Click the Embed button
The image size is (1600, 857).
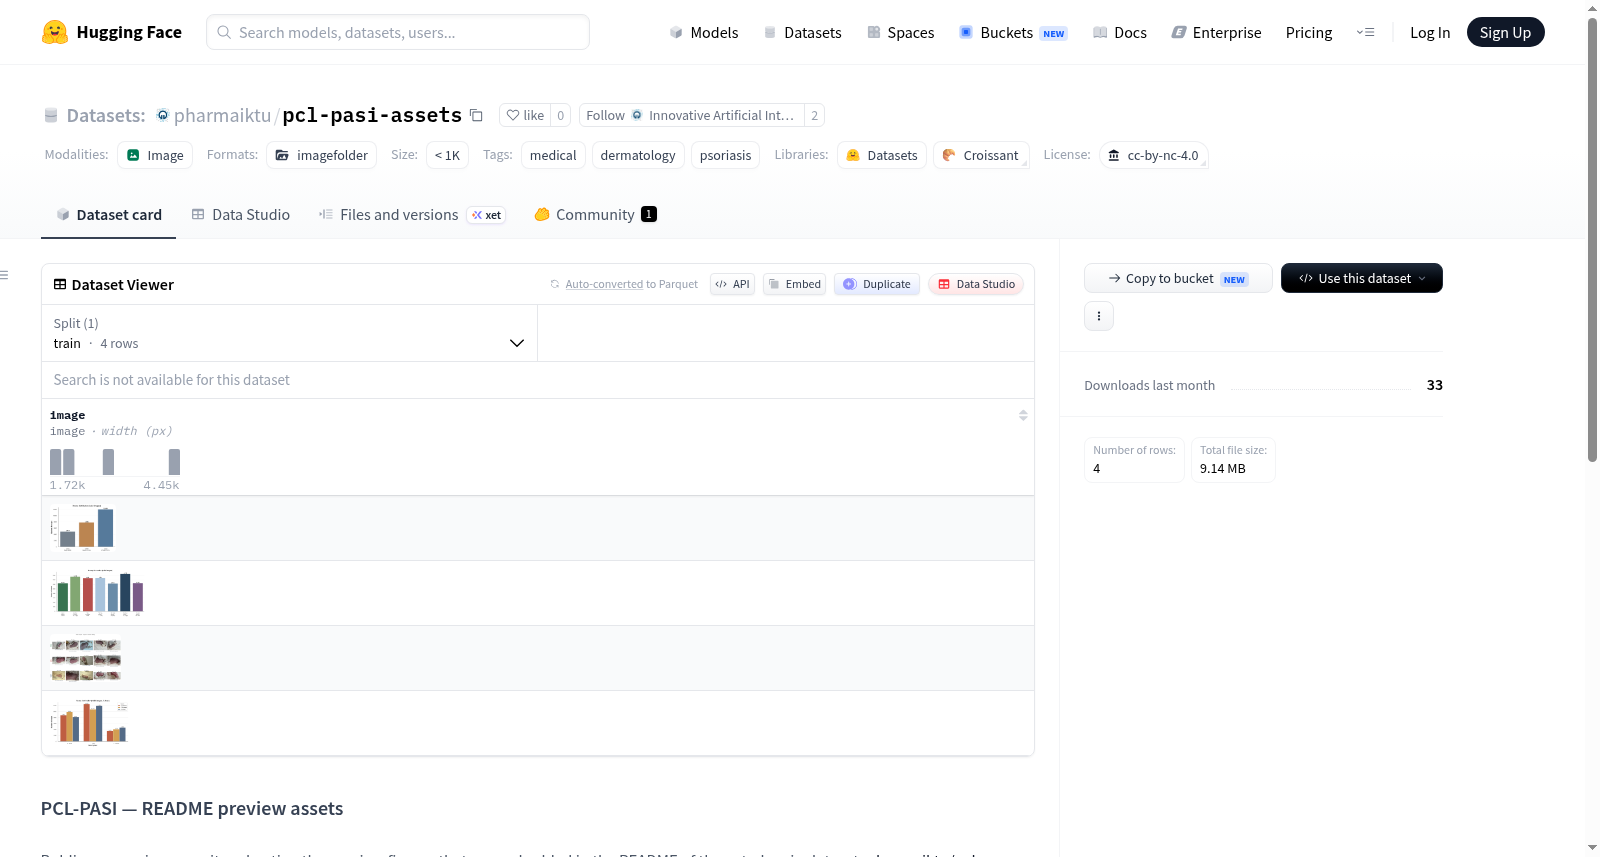(x=795, y=284)
